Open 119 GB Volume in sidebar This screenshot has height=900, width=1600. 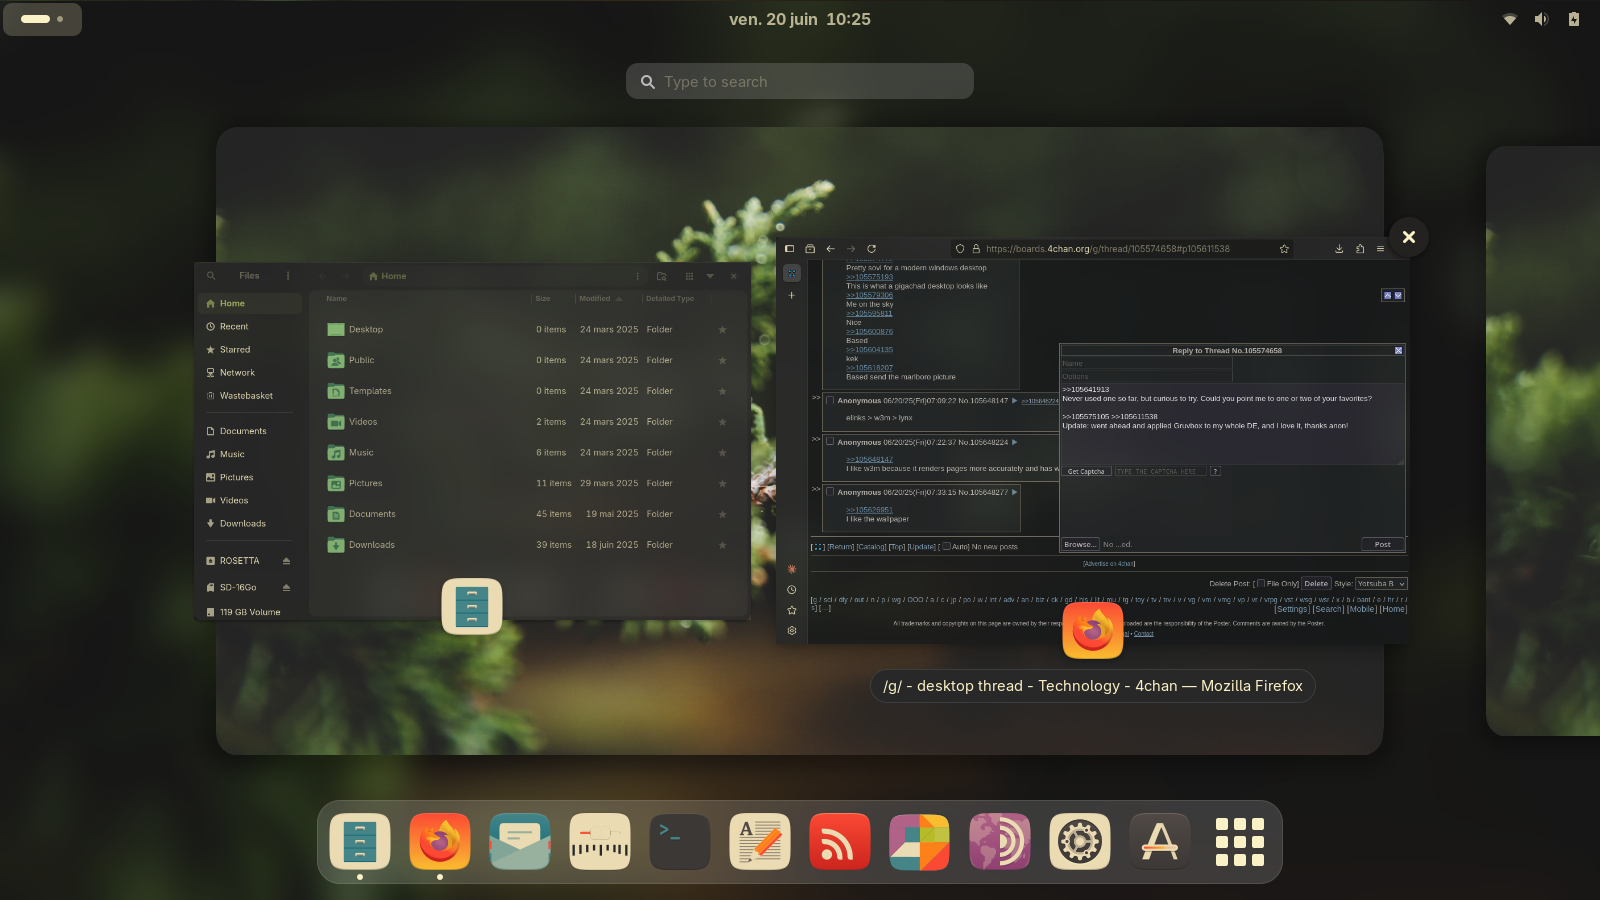(x=250, y=612)
